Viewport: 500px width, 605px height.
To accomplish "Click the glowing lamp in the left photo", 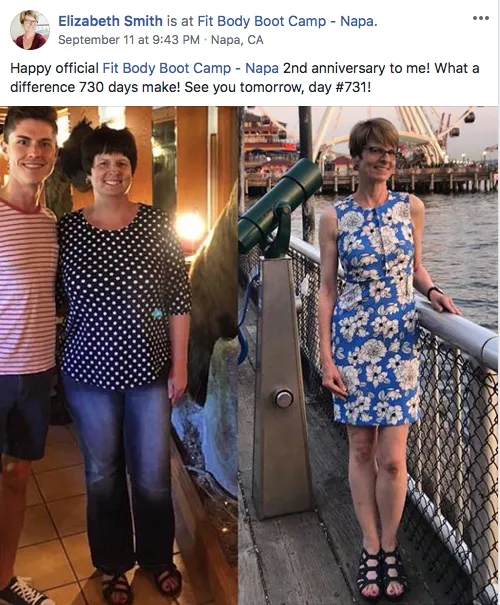I will point(189,227).
